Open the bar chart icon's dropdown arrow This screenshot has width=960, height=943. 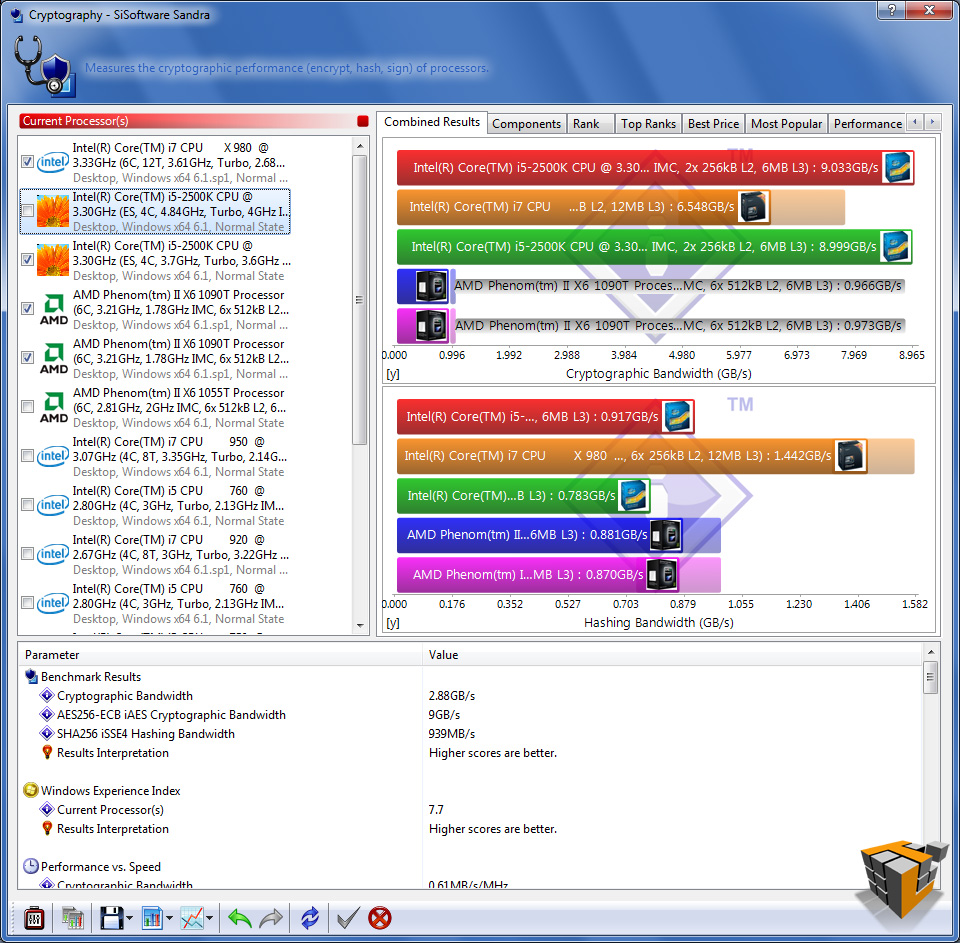click(169, 919)
